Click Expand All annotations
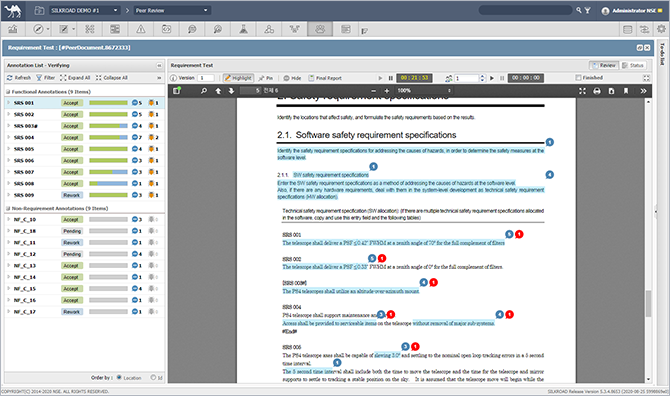The height and width of the screenshot is (396, 670). point(75,78)
